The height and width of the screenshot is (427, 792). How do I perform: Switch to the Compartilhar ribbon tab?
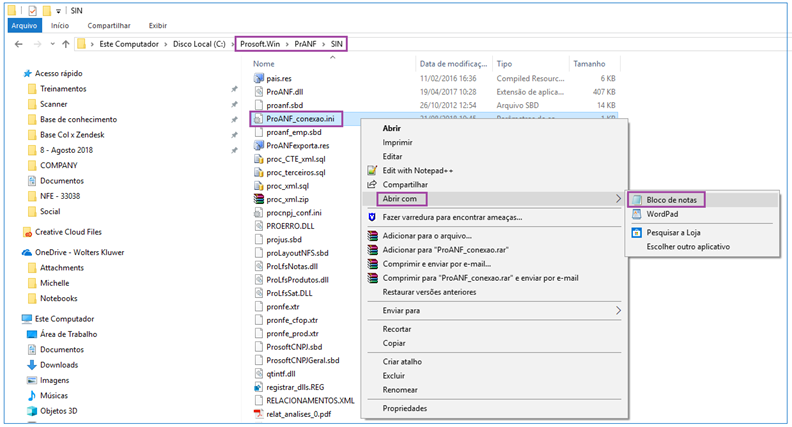coord(106,24)
